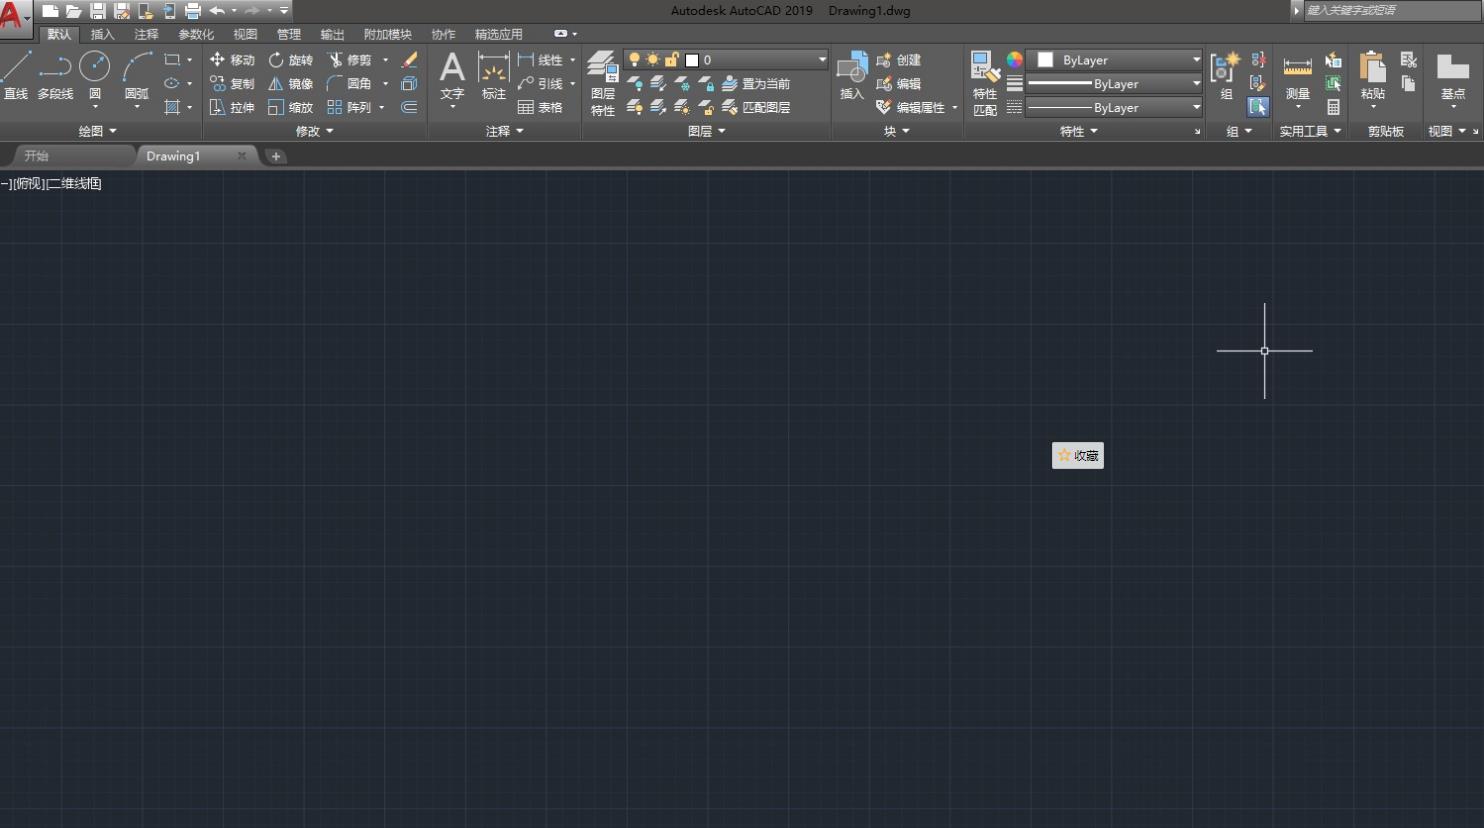Click the 插入 (Insert) block icon
Viewport: 1484px width, 828px height.
[x=852, y=76]
